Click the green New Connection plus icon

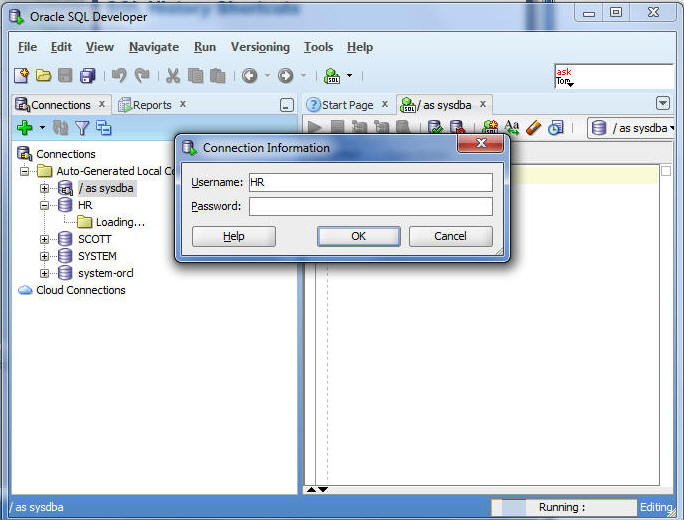(x=25, y=128)
